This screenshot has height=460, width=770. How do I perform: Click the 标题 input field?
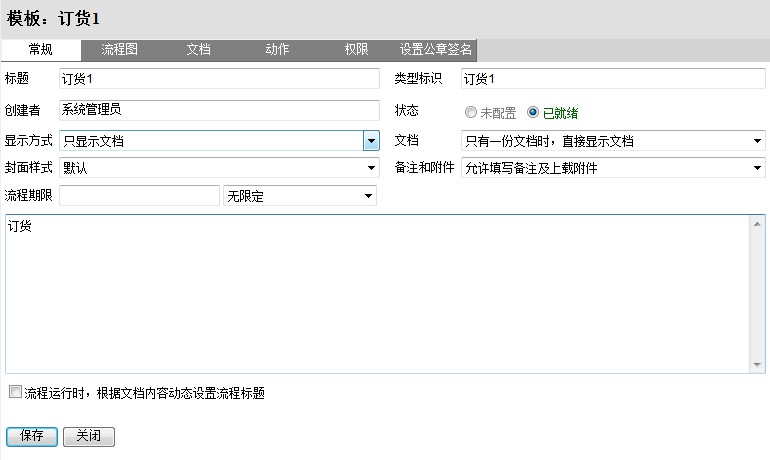point(219,79)
